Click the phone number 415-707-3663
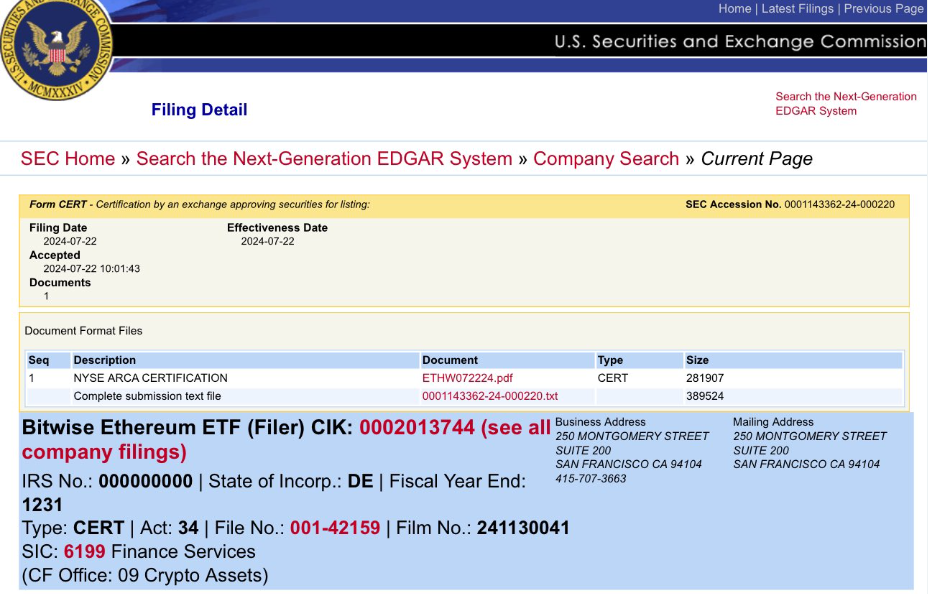The height and width of the screenshot is (594, 928). (x=591, y=478)
